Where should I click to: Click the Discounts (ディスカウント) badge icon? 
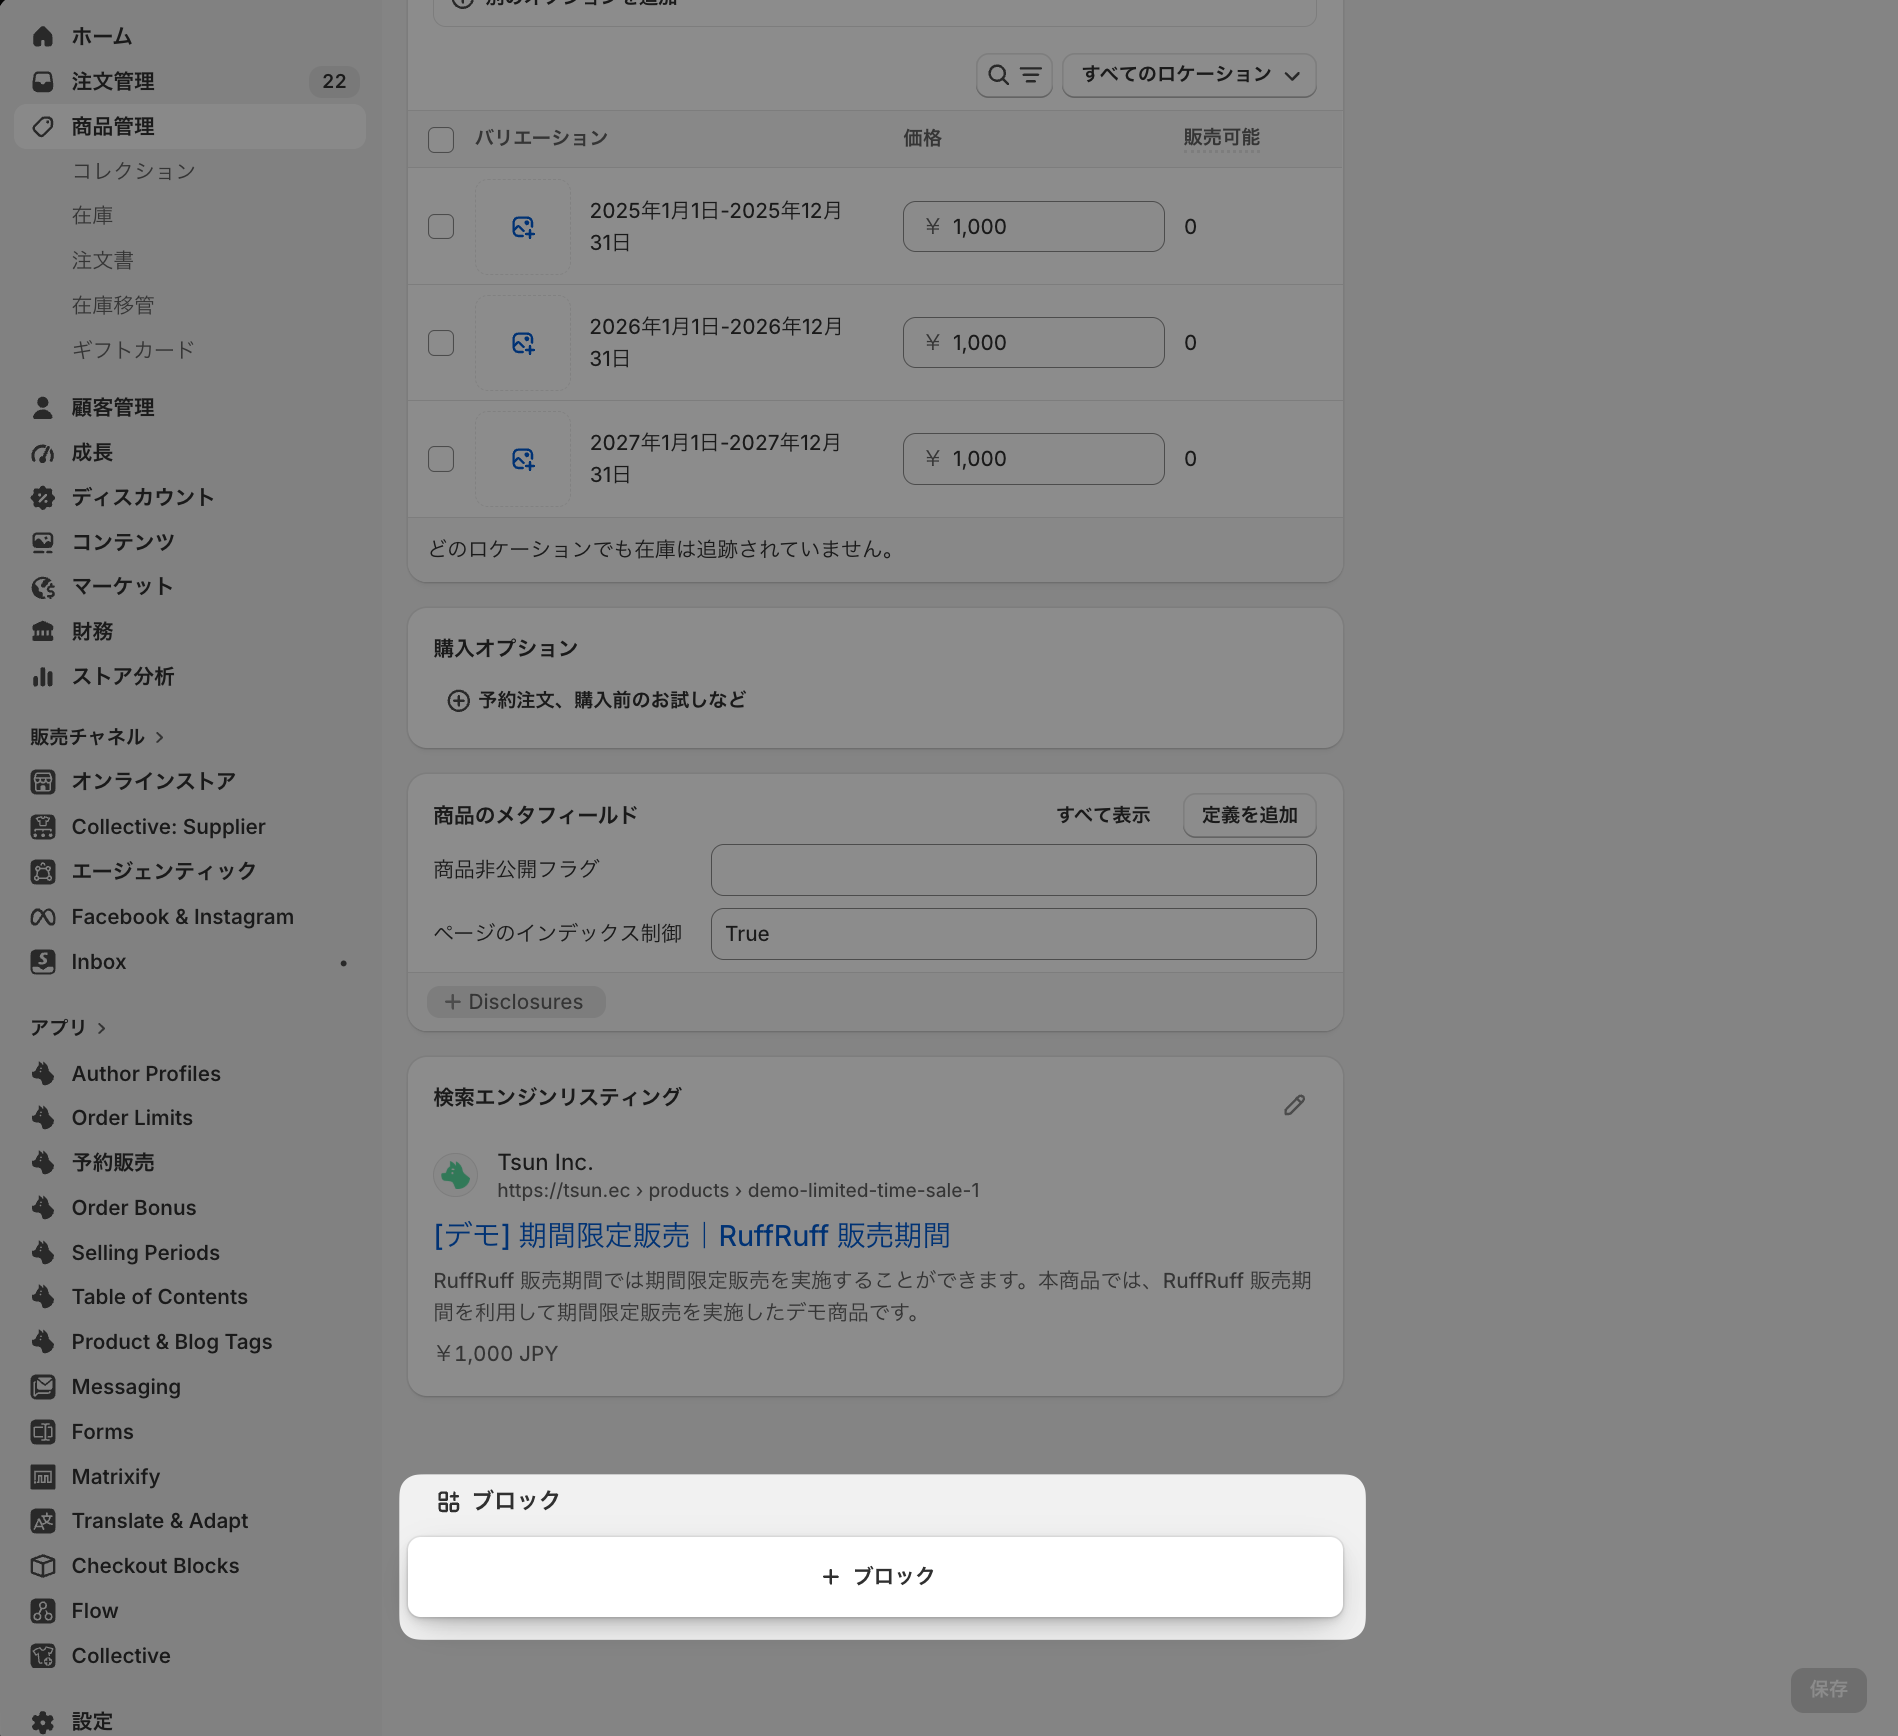click(x=42, y=498)
